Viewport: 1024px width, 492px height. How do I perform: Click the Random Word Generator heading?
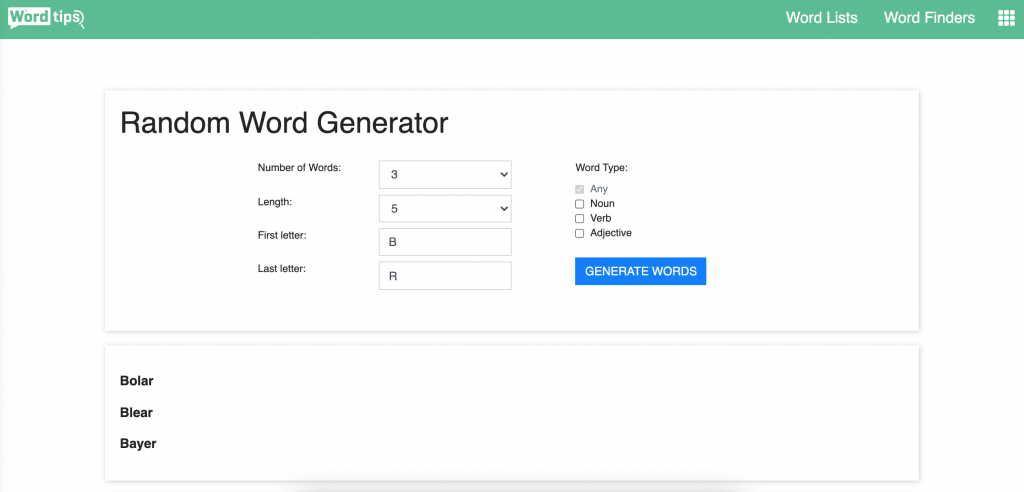[284, 123]
